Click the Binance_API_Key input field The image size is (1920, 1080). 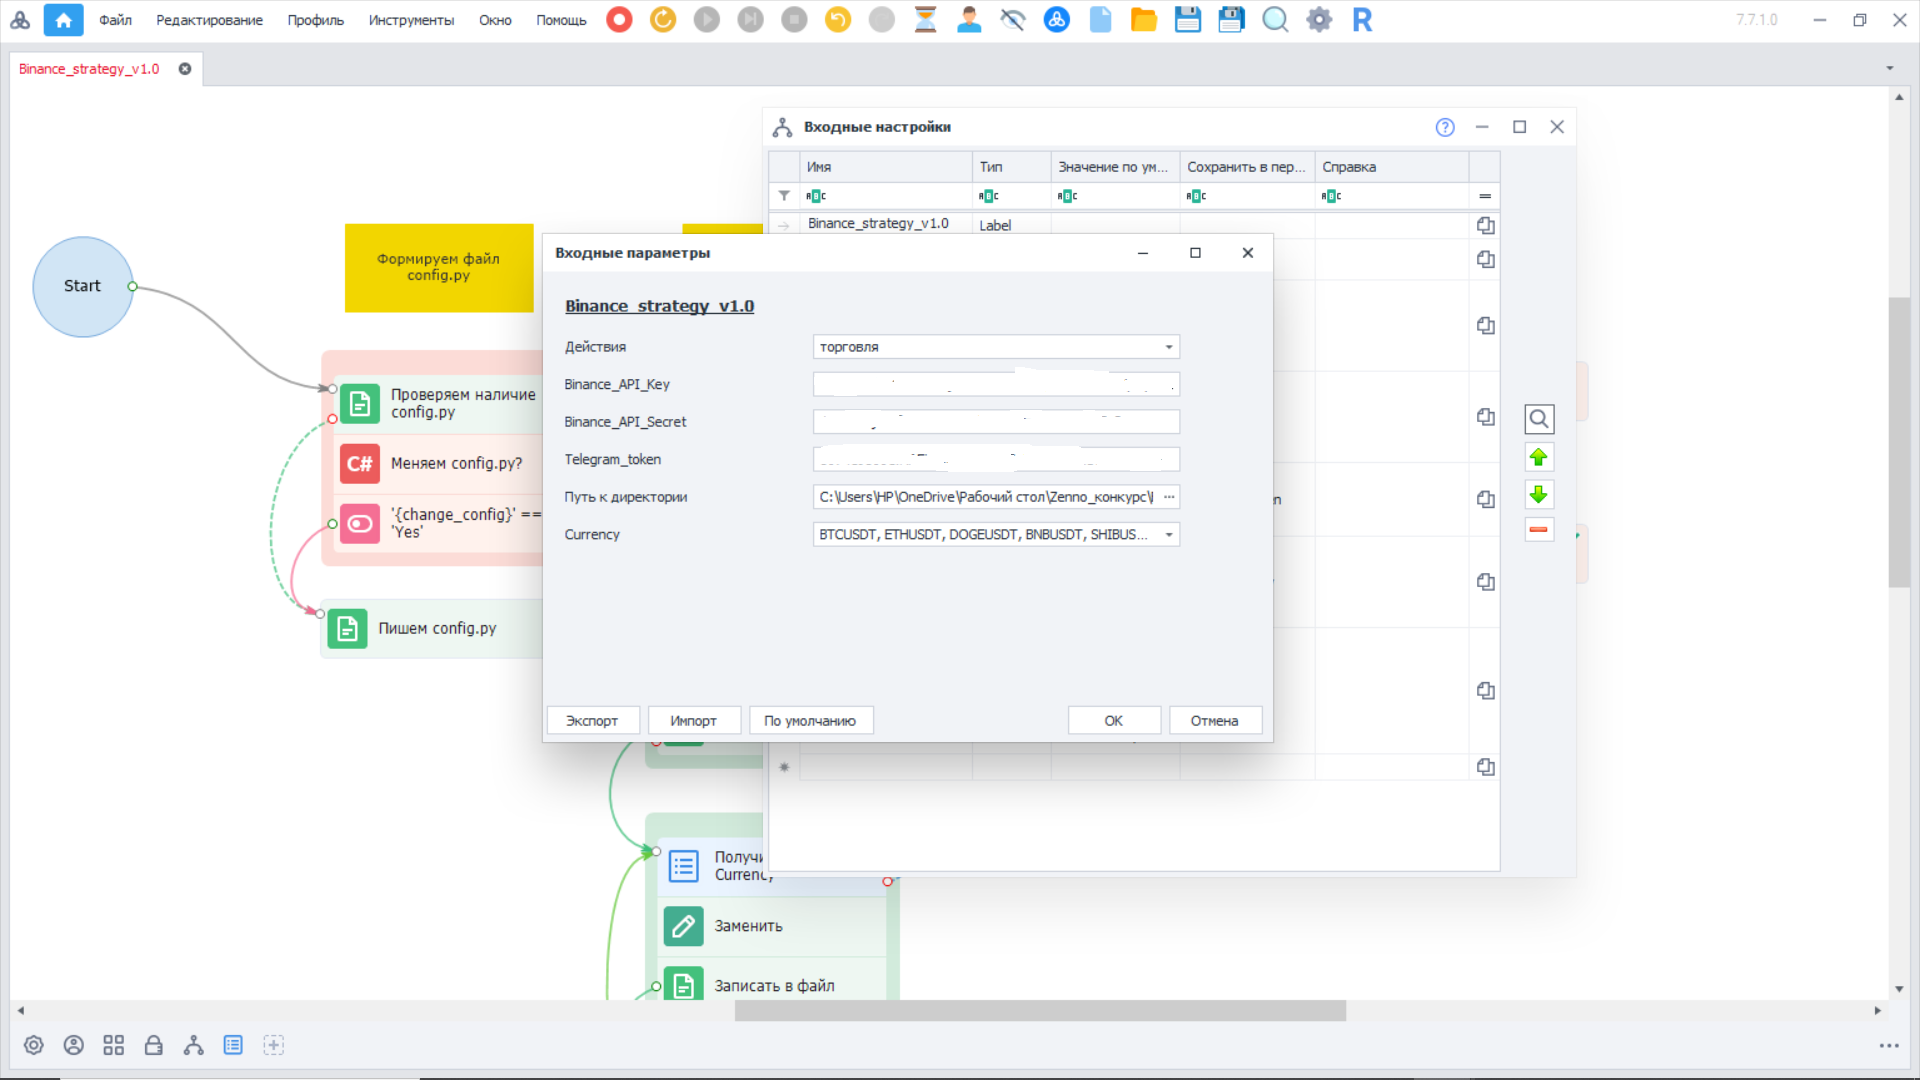995,385
